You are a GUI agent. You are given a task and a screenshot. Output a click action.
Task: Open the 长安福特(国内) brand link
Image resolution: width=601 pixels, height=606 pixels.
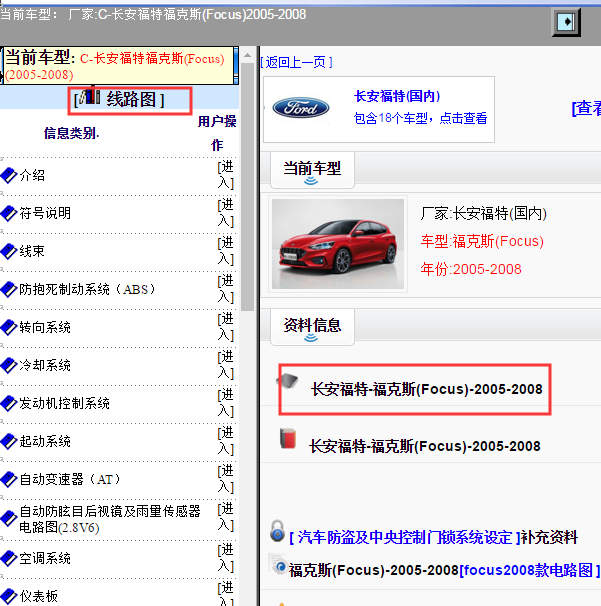coord(397,96)
